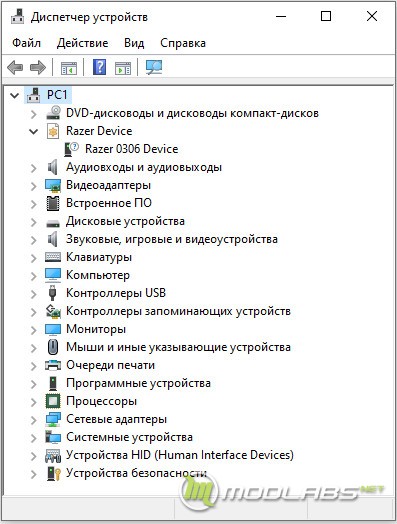This screenshot has height=524, width=397.
Task: Click the speaker icon next to Аудиовходы и аудиовыходы
Action: point(52,167)
